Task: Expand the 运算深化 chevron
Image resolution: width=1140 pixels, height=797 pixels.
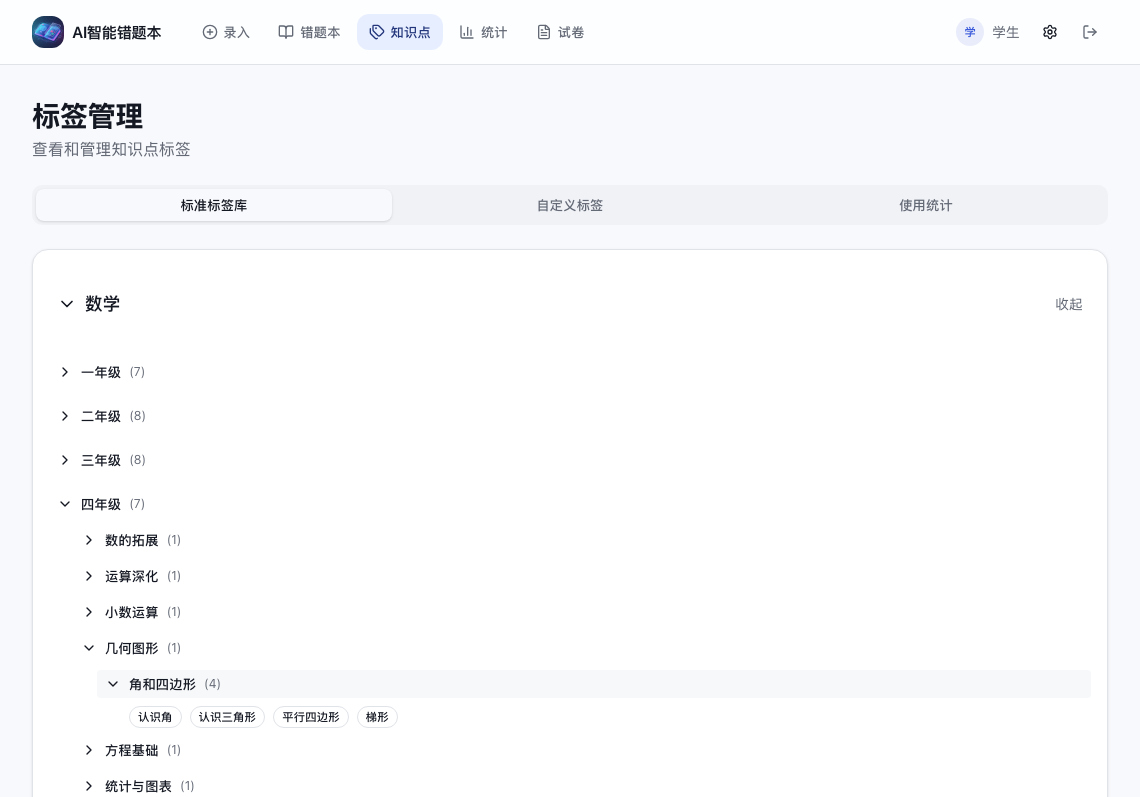Action: point(89,576)
